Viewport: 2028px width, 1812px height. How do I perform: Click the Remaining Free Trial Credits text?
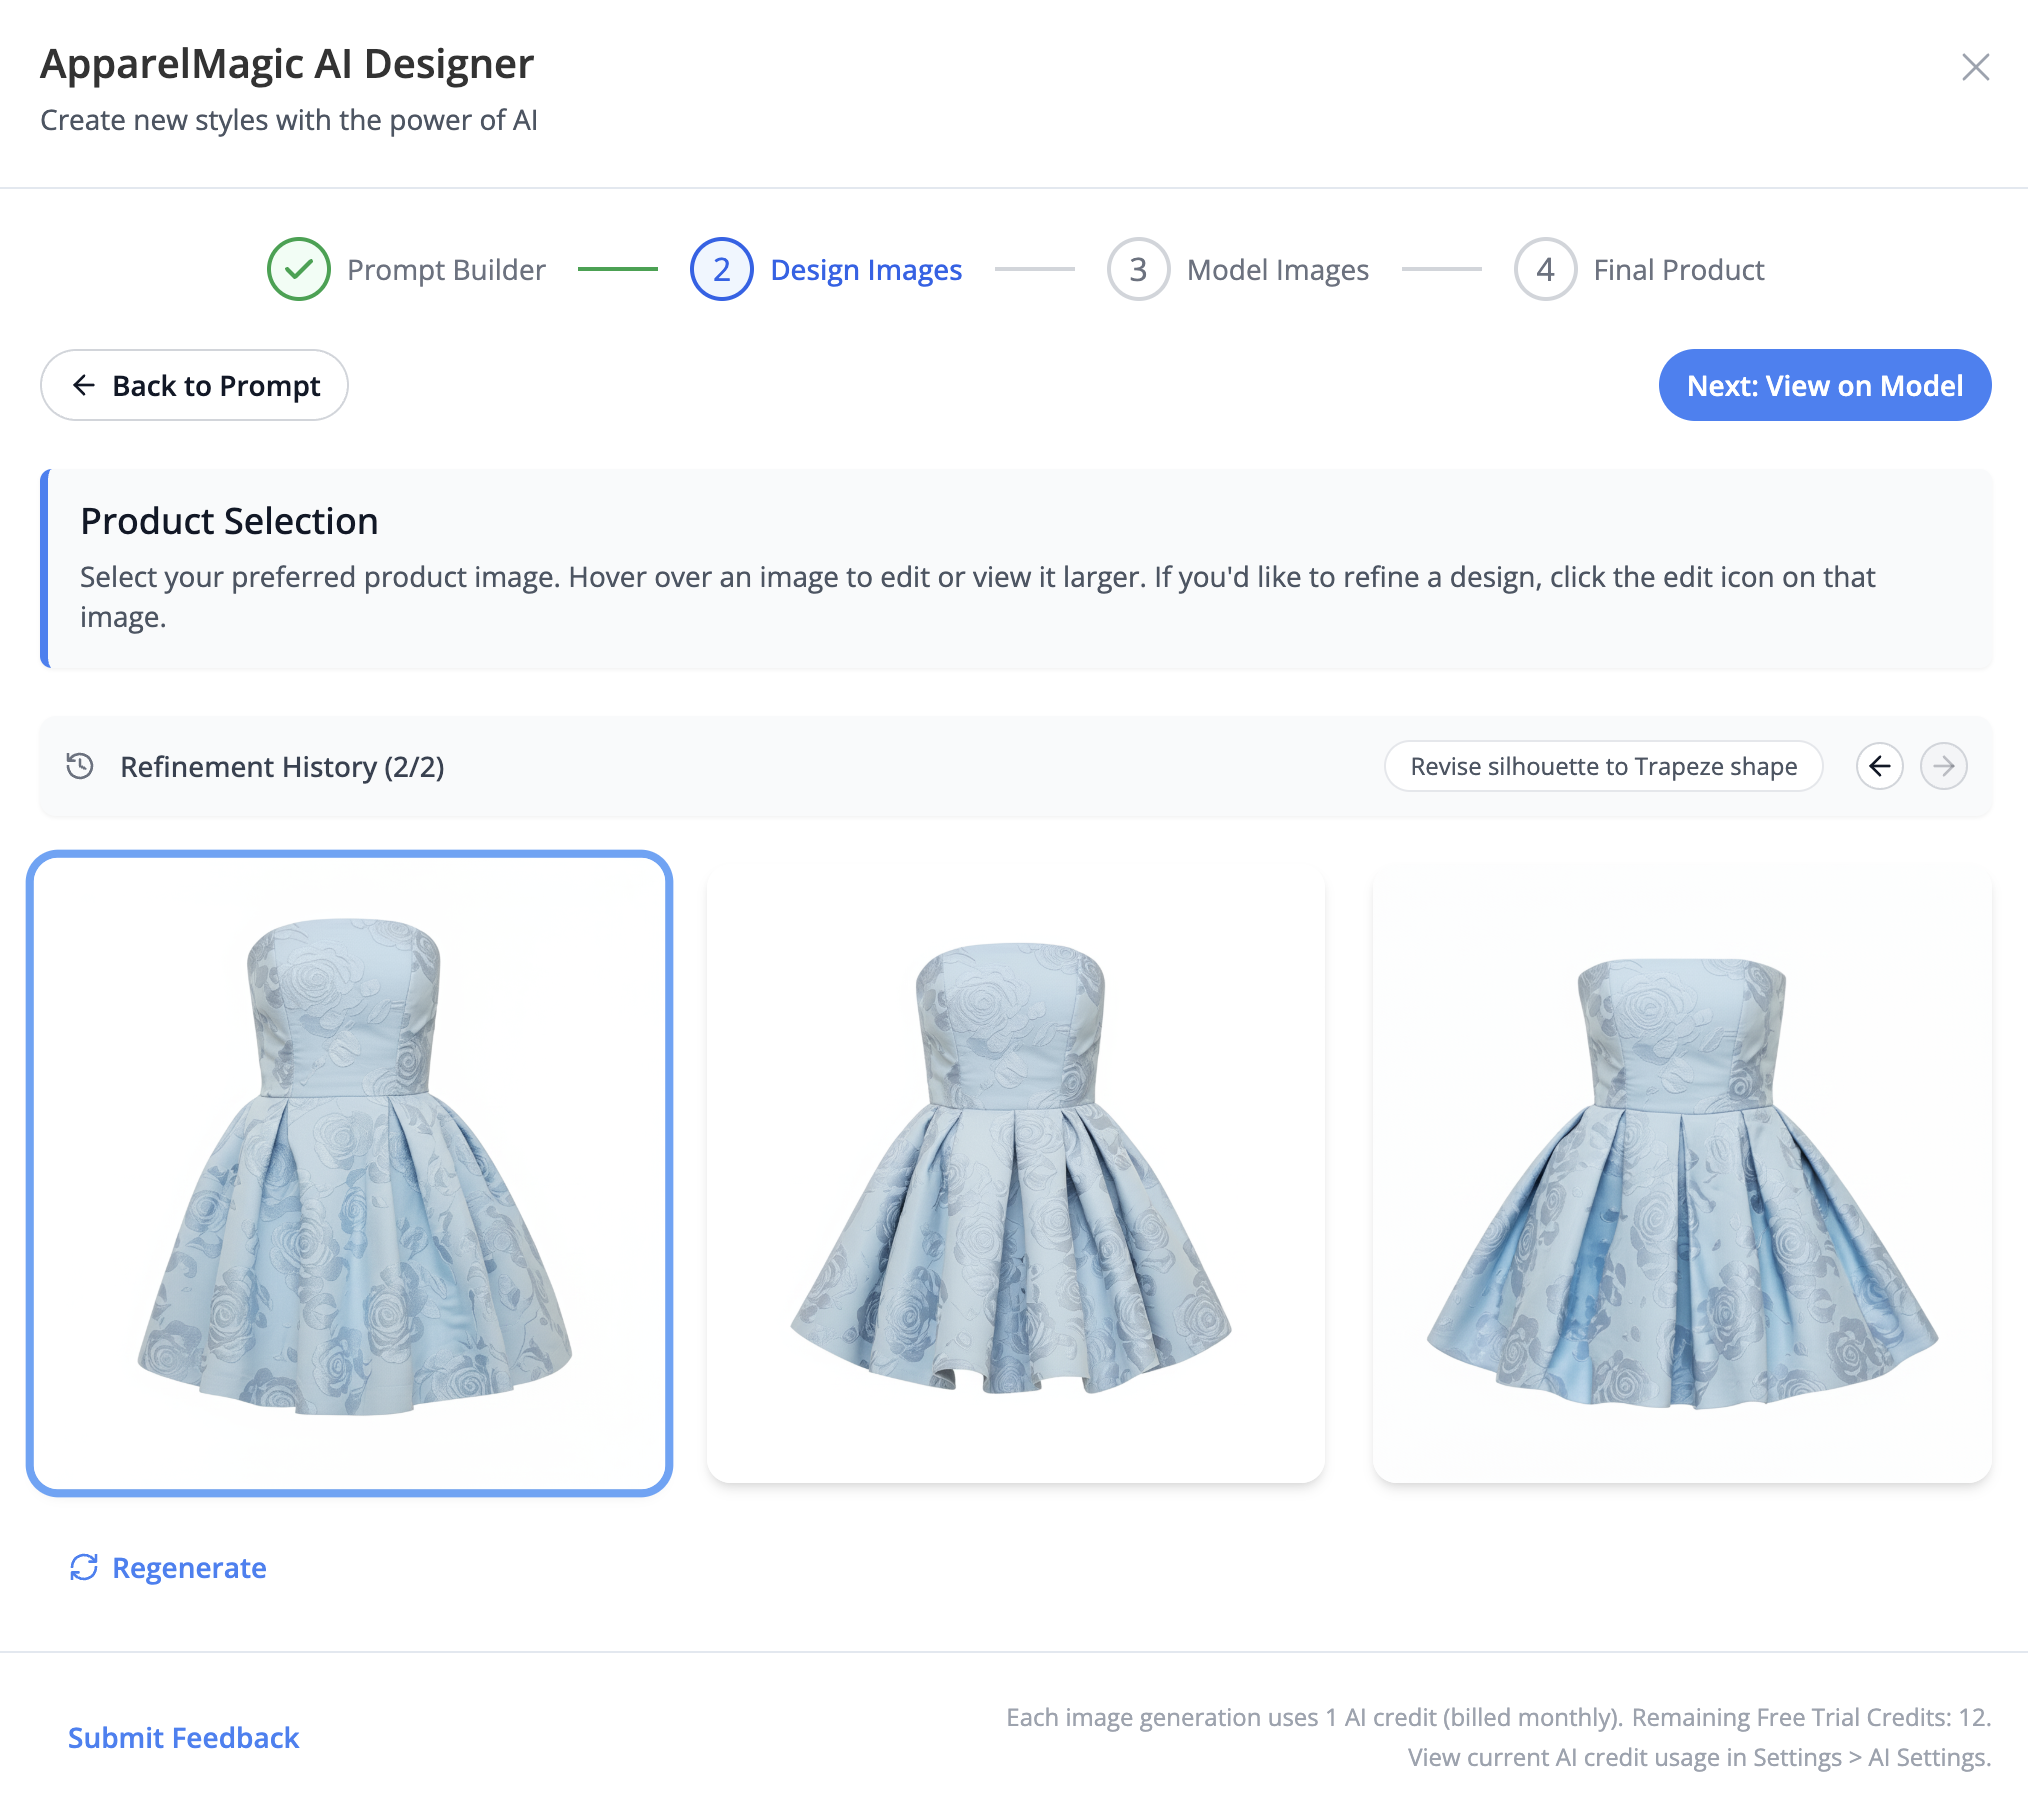(1811, 1717)
